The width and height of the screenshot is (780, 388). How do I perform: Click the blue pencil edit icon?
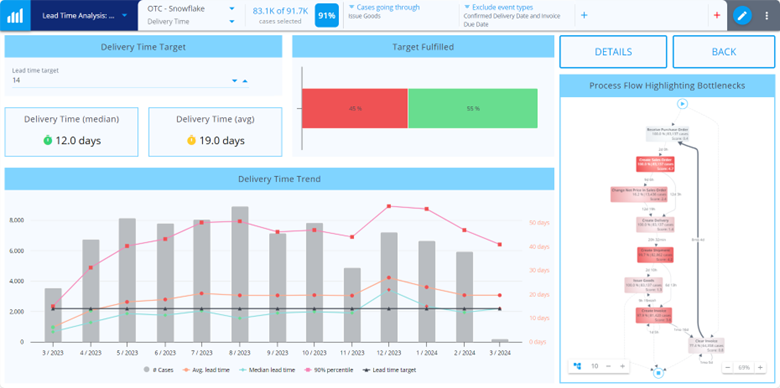742,15
